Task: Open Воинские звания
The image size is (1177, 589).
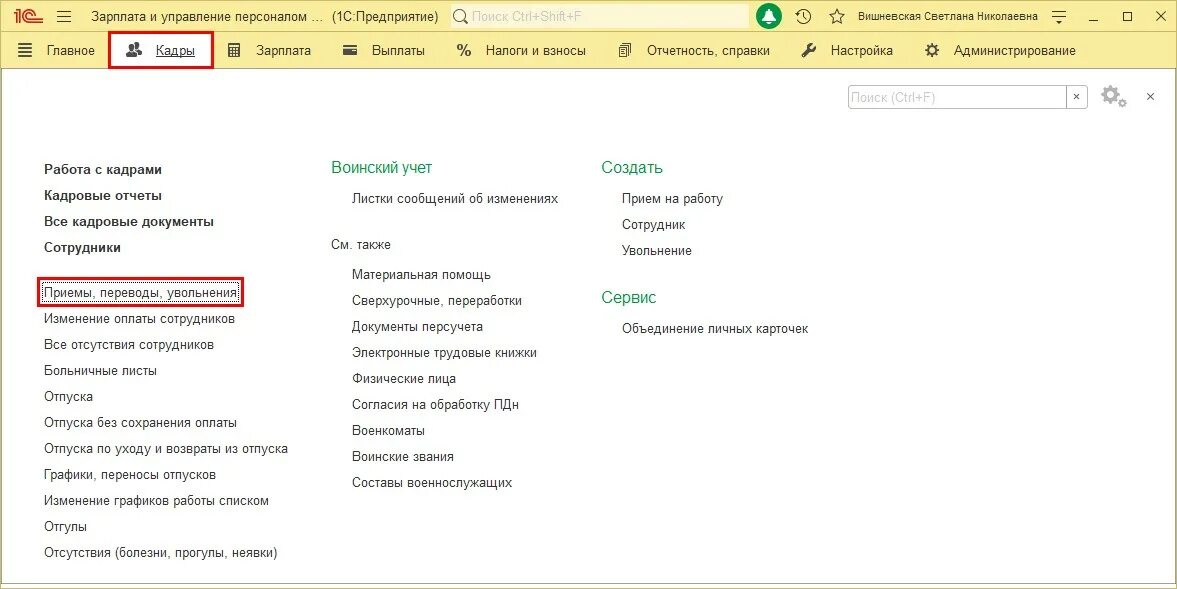Action: pyautogui.click(x=402, y=456)
